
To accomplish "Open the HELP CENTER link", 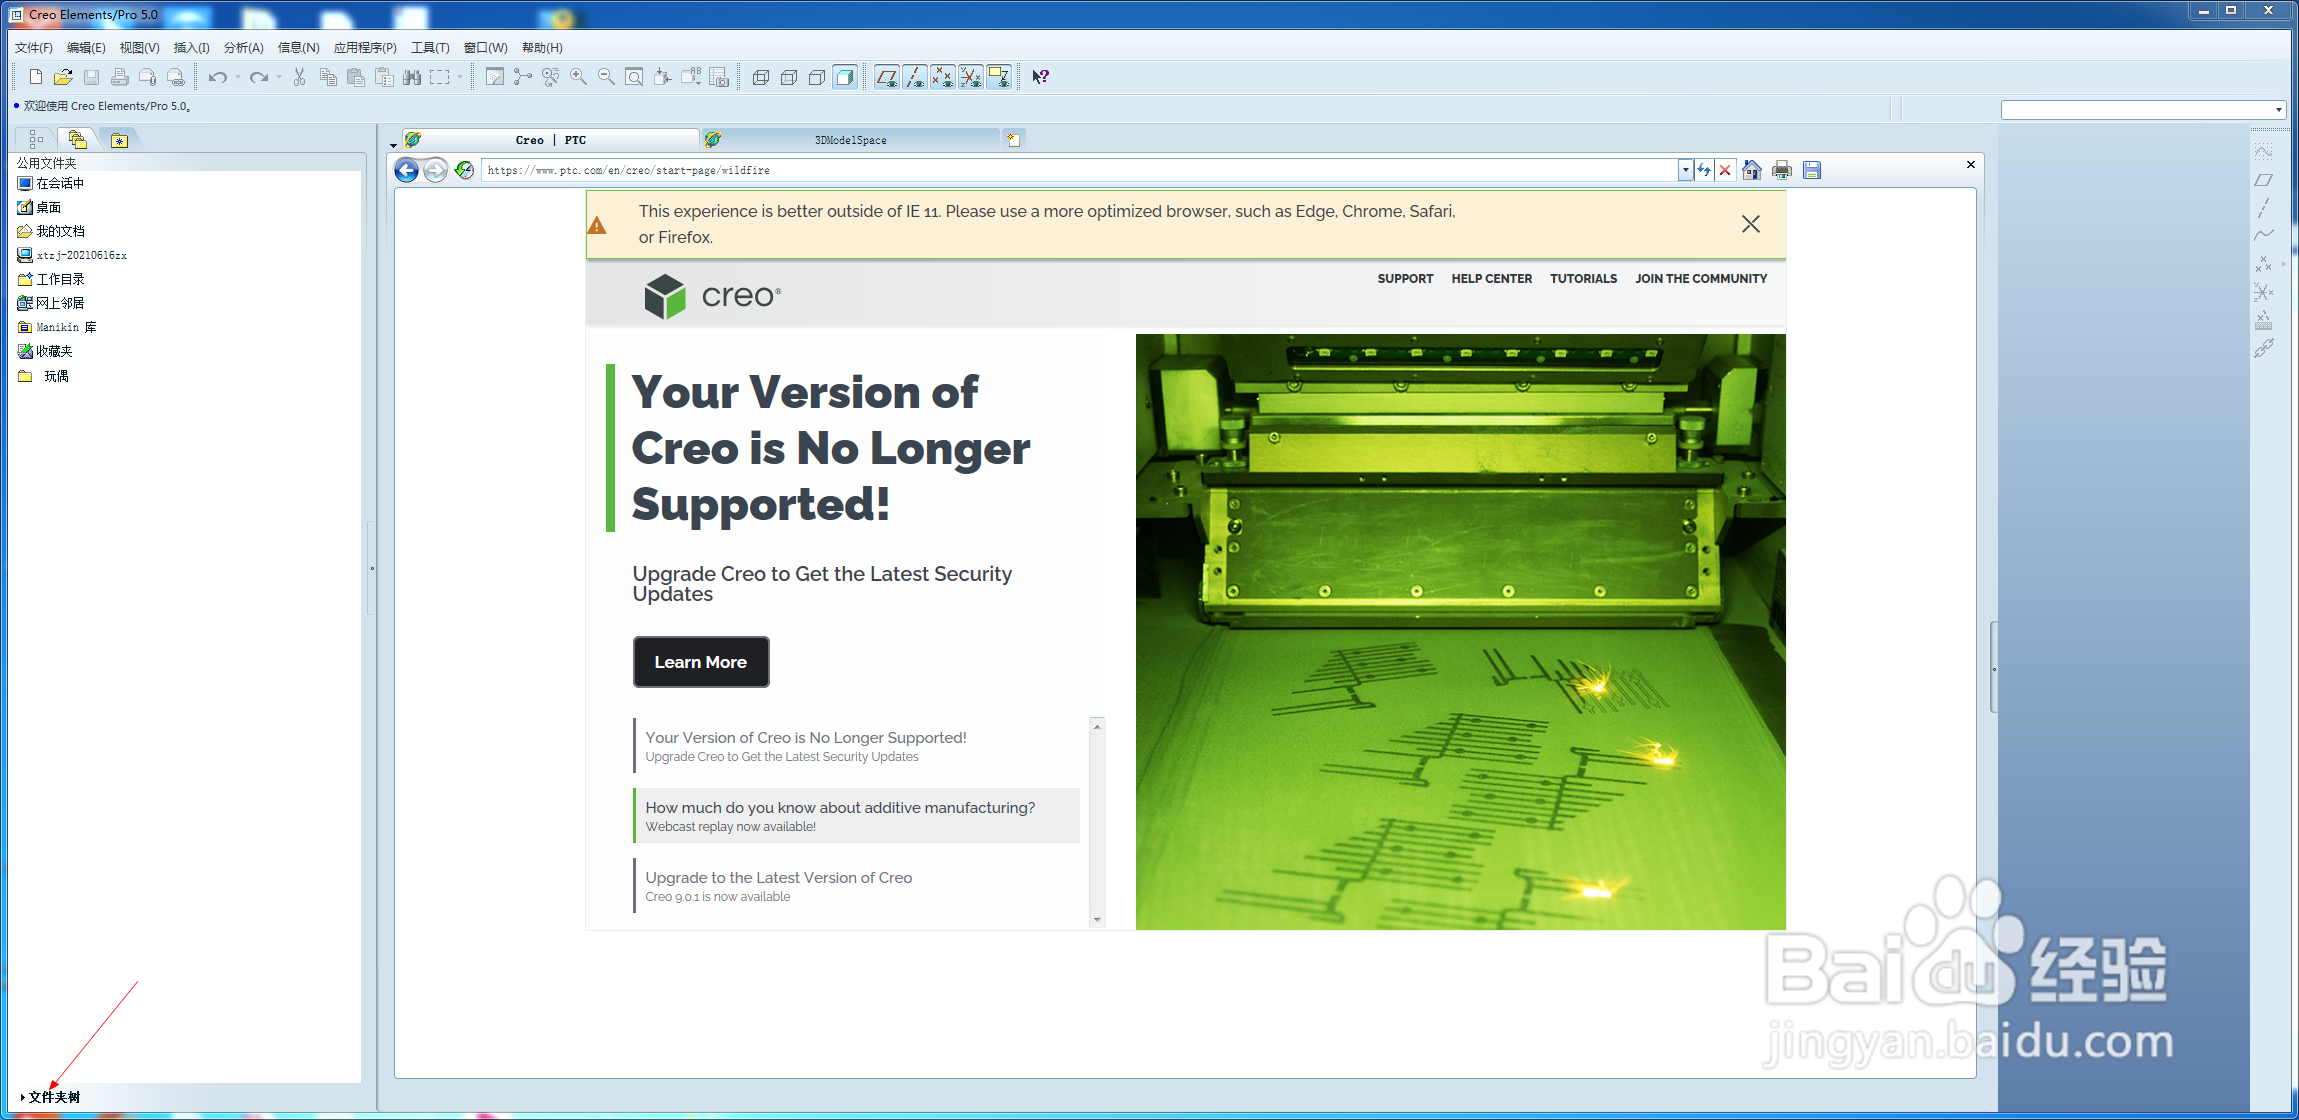I will [x=1492, y=279].
